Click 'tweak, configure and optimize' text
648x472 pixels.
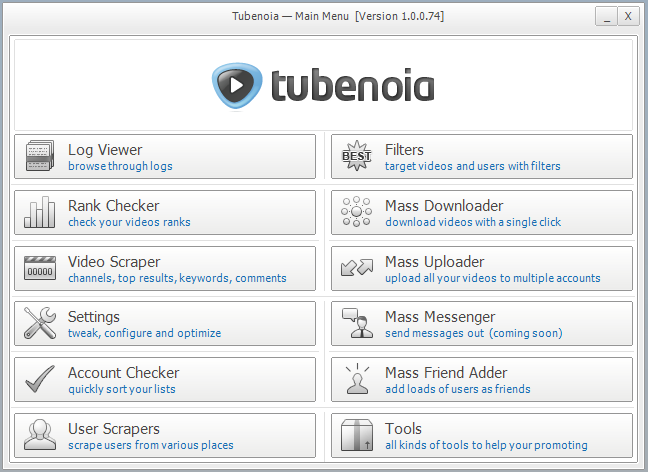tap(145, 333)
